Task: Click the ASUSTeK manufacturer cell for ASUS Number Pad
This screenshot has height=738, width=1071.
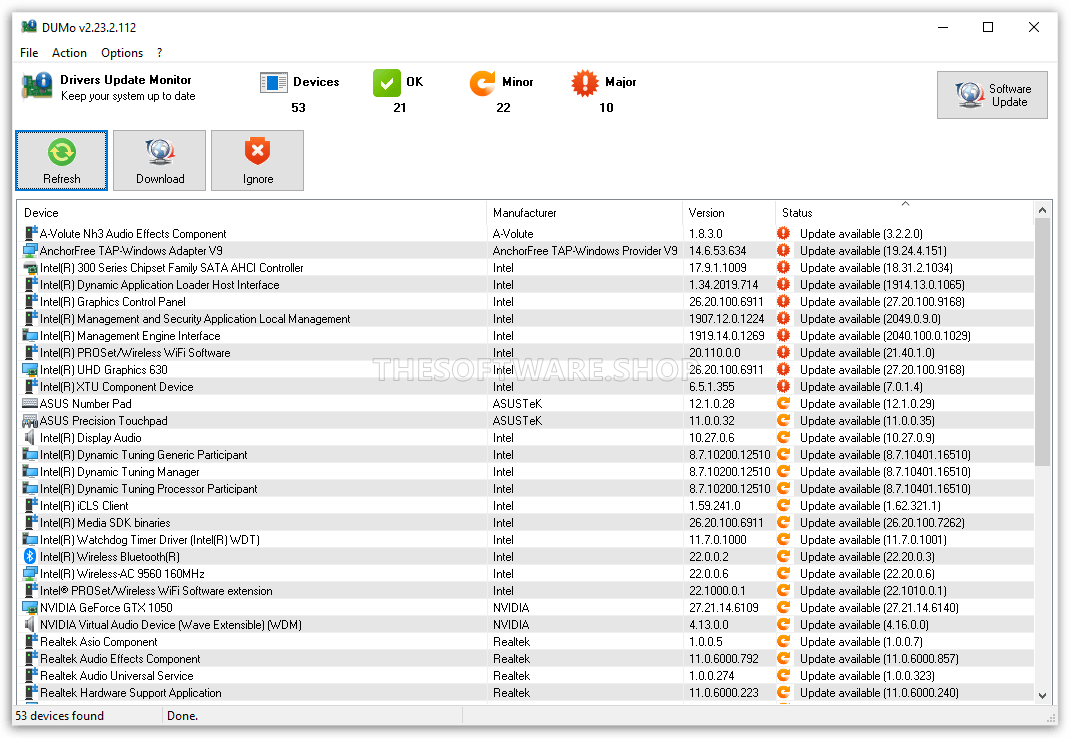Action: pyautogui.click(x=517, y=403)
